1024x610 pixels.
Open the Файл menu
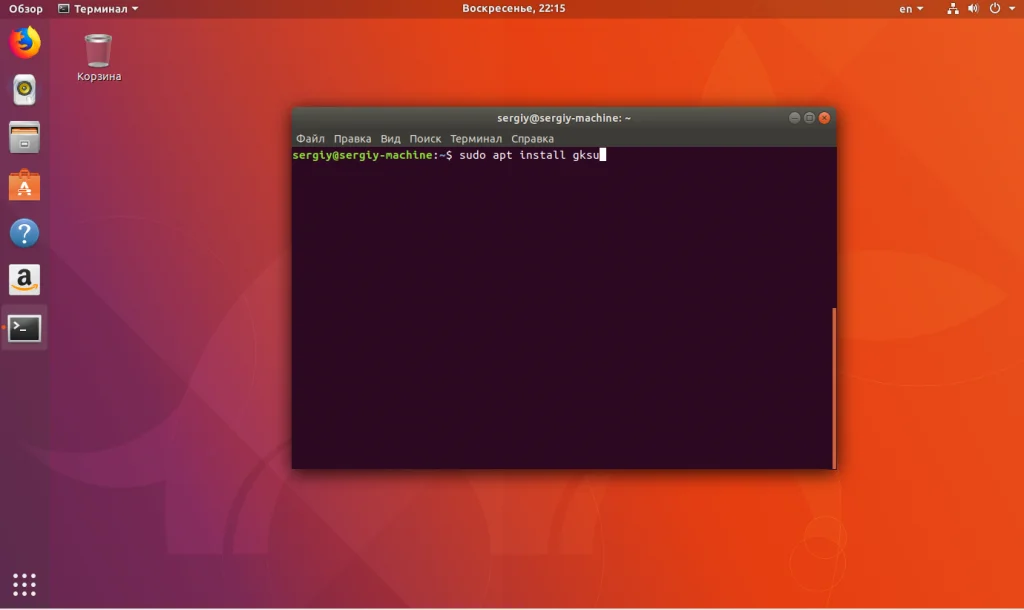pyautogui.click(x=310, y=138)
